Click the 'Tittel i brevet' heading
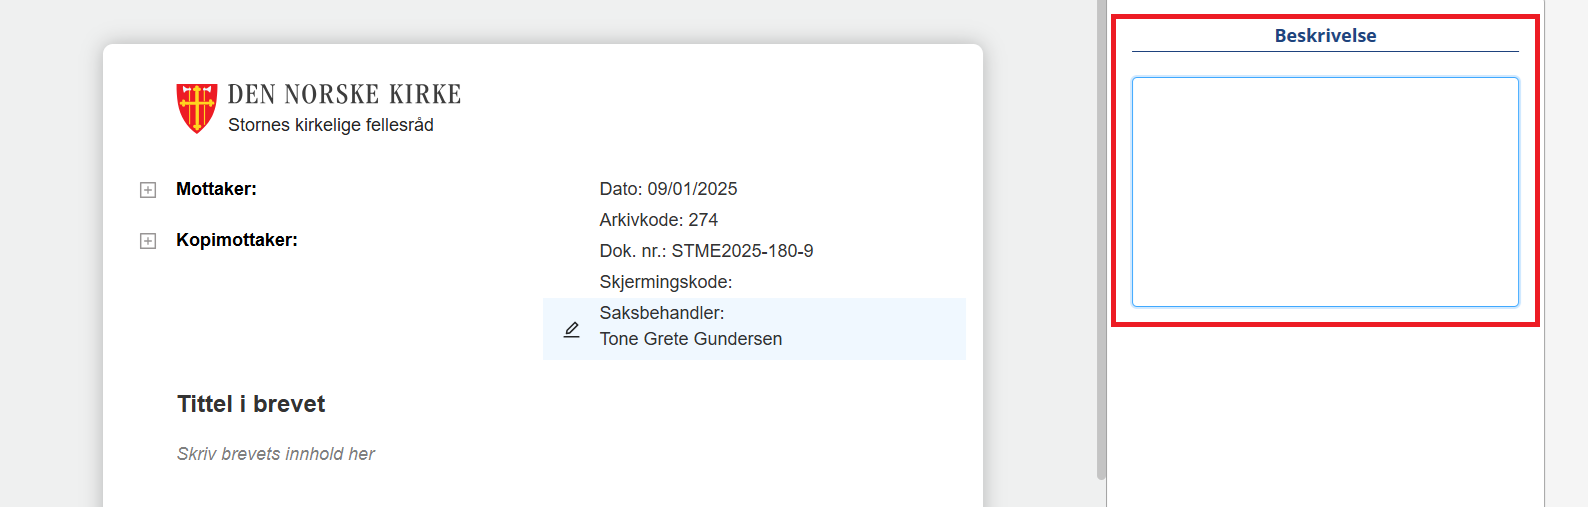 [251, 404]
